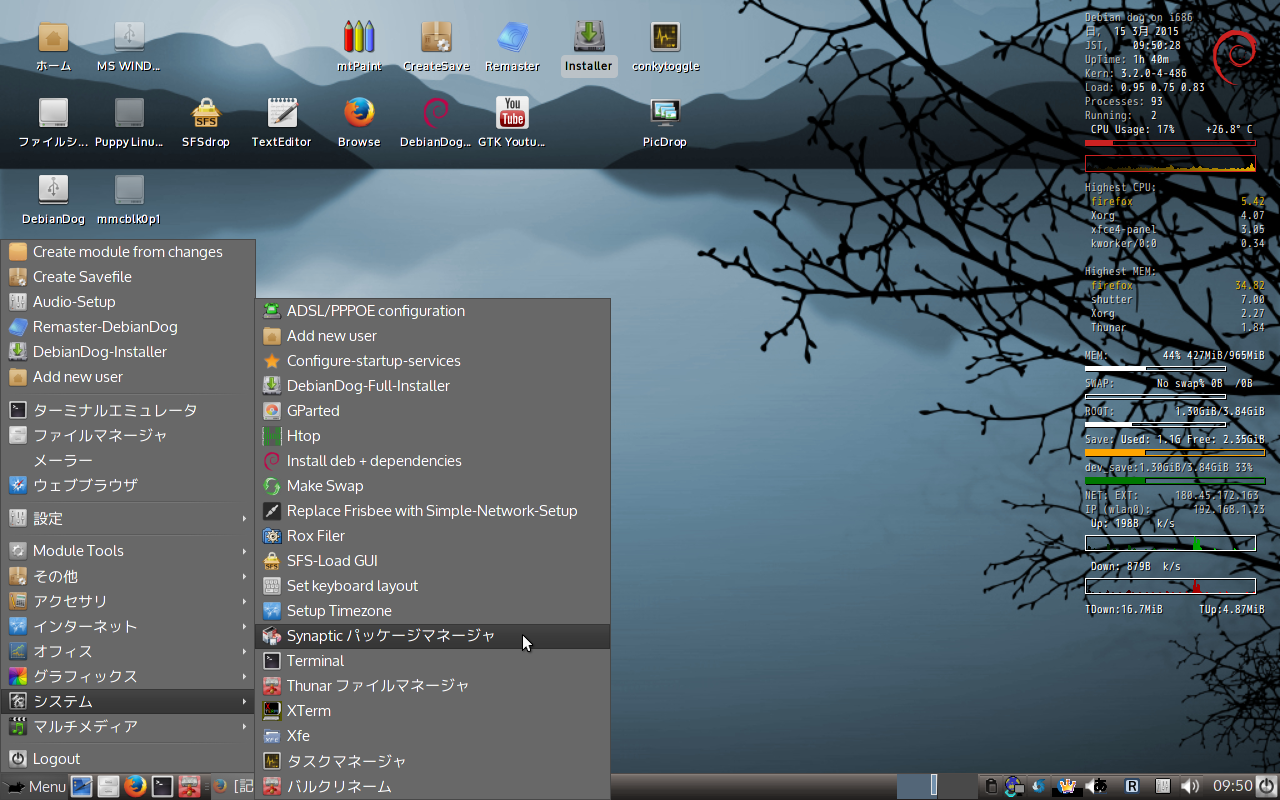The width and height of the screenshot is (1280, 800).
Task: Choose Set keyboard layout entry
Action: pyautogui.click(x=433, y=586)
